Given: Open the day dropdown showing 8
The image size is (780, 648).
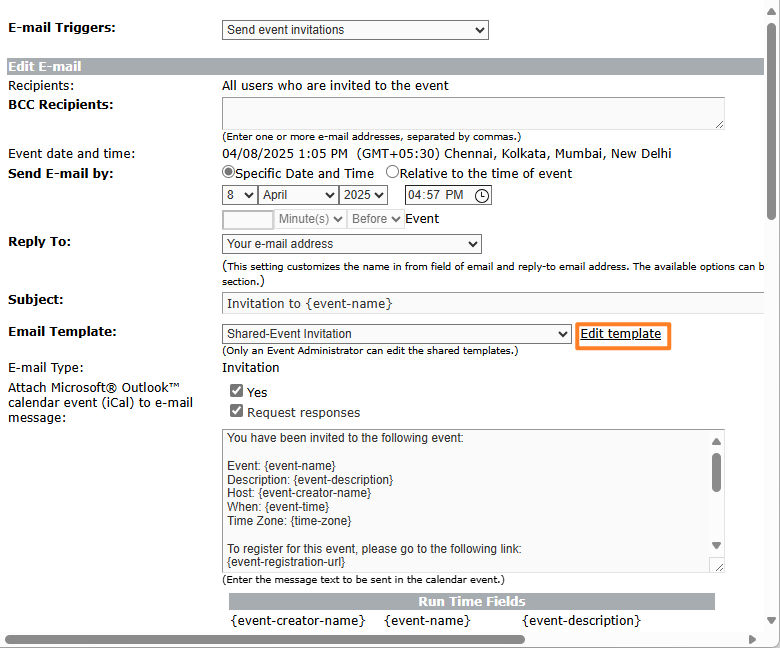Looking at the screenshot, I should pyautogui.click(x=240, y=195).
